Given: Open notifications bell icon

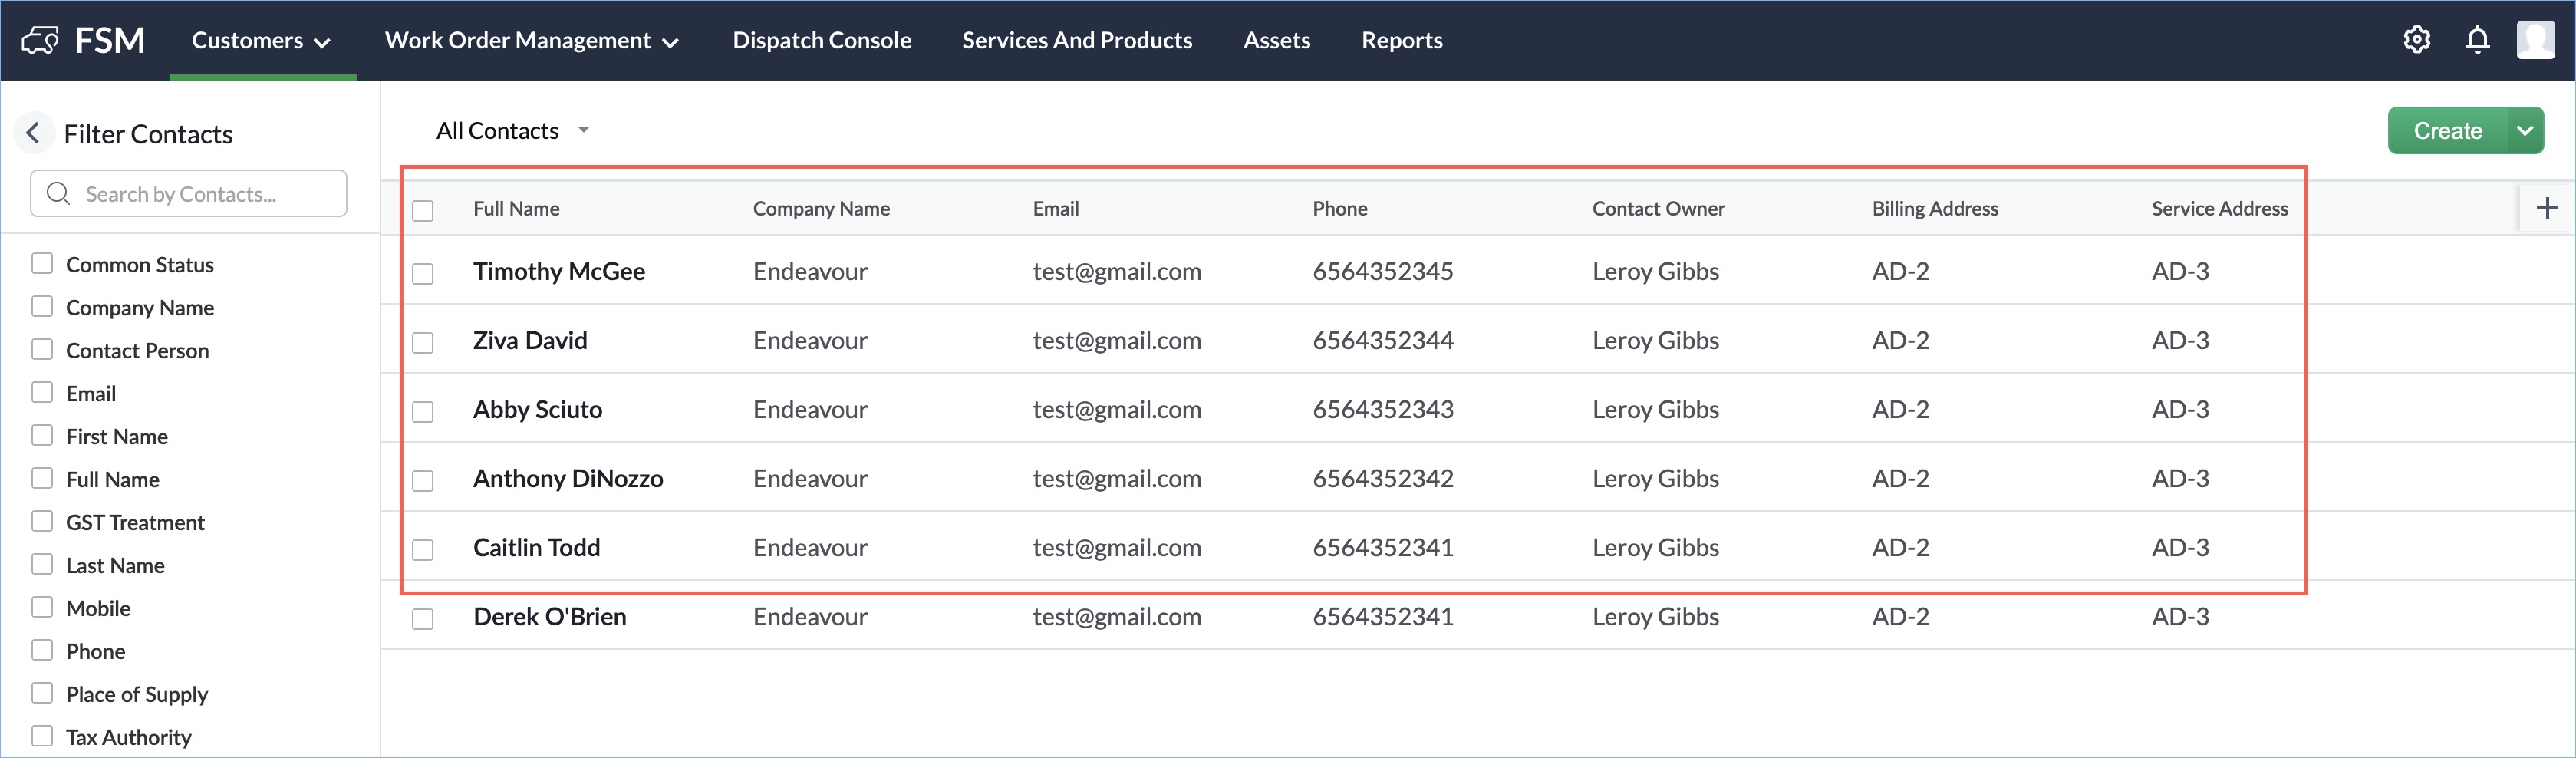Looking at the screenshot, I should pos(2477,40).
